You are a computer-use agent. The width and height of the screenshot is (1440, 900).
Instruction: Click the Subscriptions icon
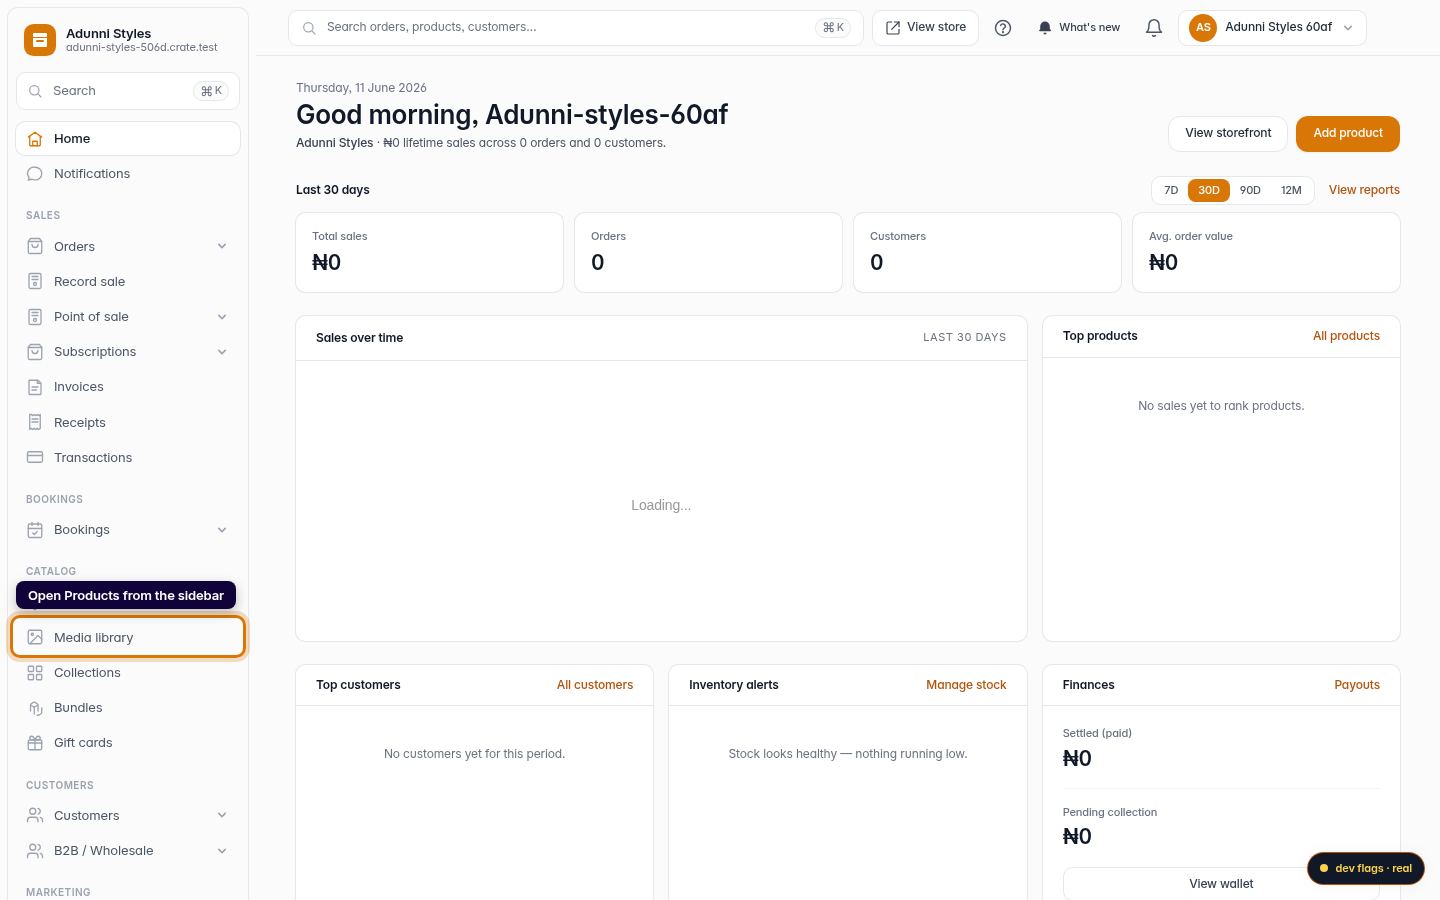click(35, 352)
